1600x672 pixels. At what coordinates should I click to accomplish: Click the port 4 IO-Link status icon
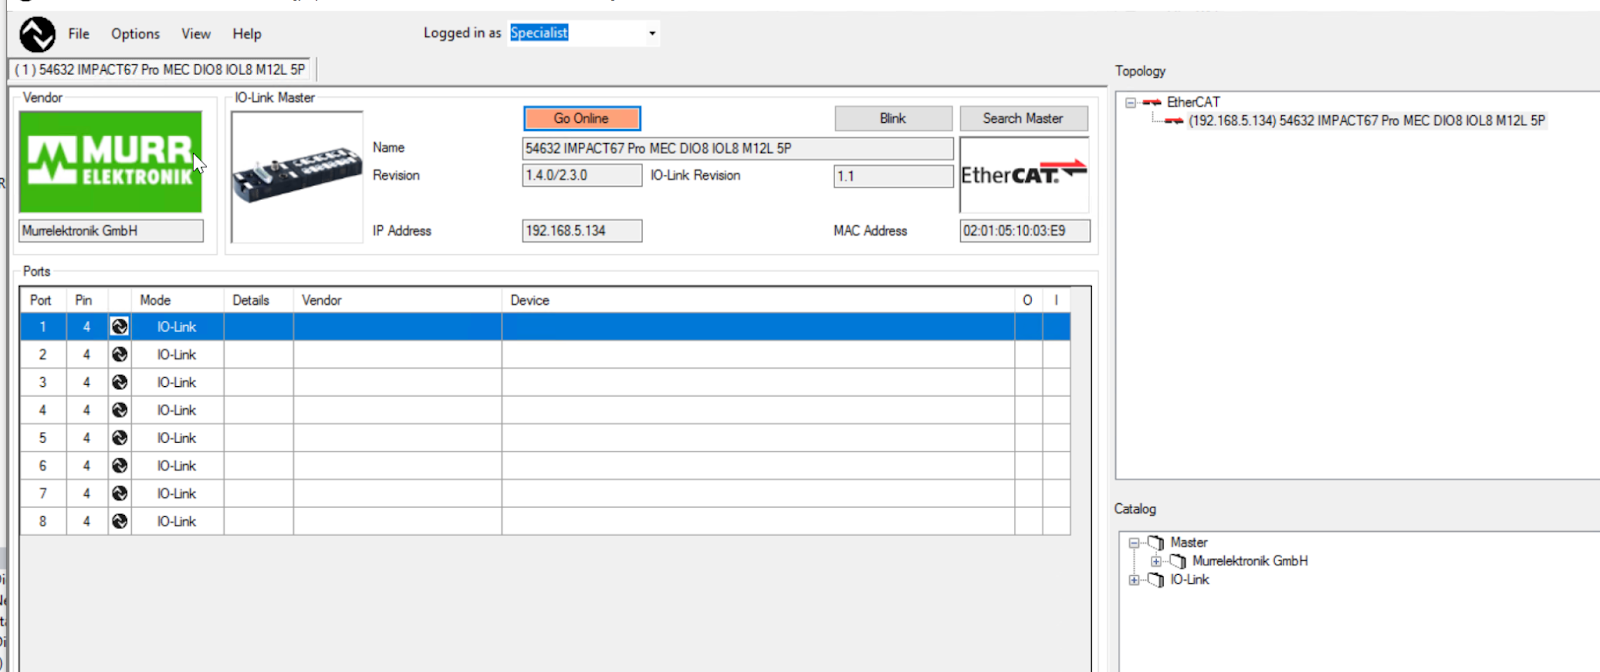pyautogui.click(x=119, y=410)
